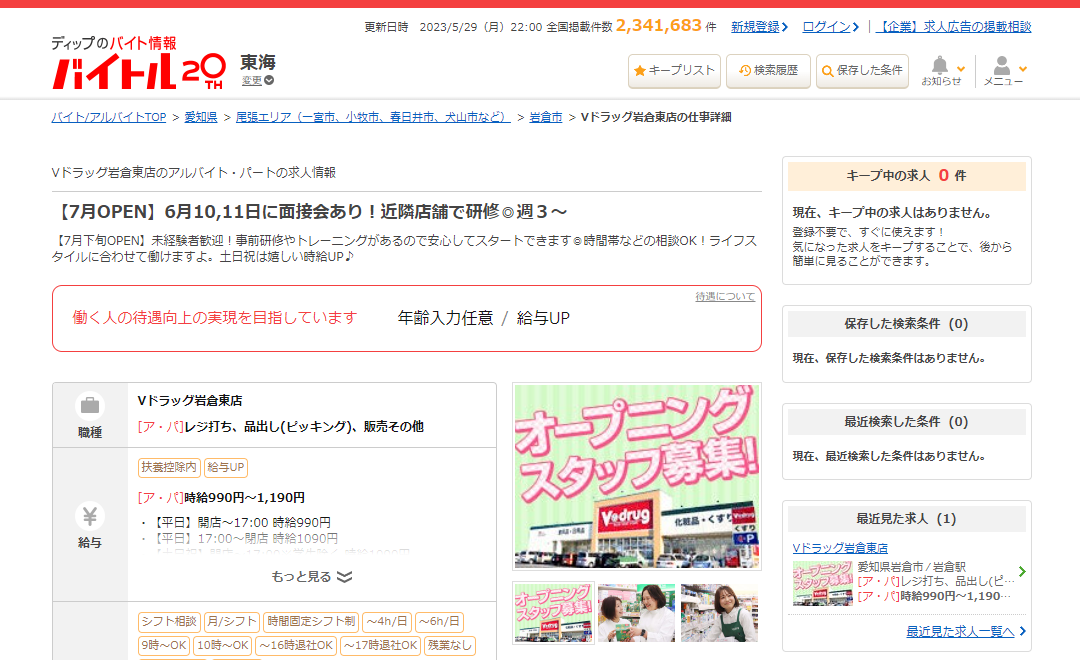This screenshot has height=660, width=1080.
Task: Select the first opening-staff thumbnail
Action: (553, 613)
